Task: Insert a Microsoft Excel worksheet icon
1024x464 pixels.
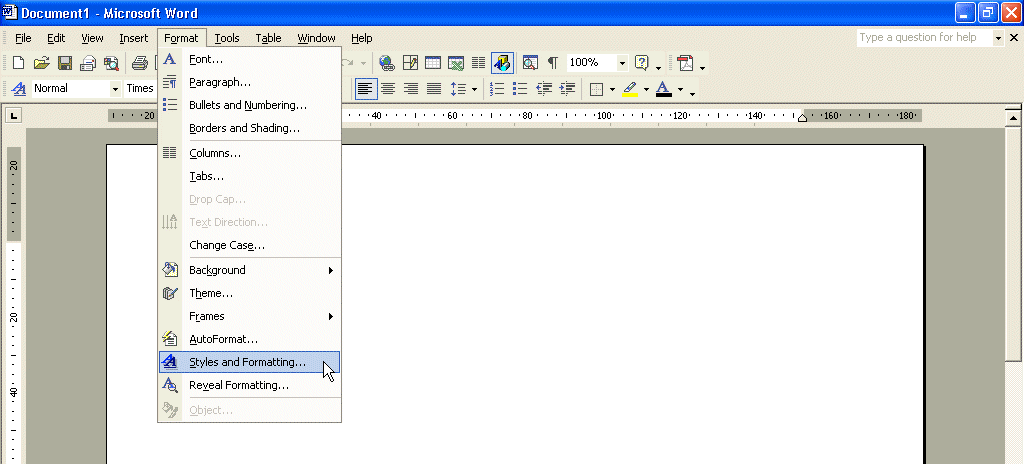Action: pos(456,63)
